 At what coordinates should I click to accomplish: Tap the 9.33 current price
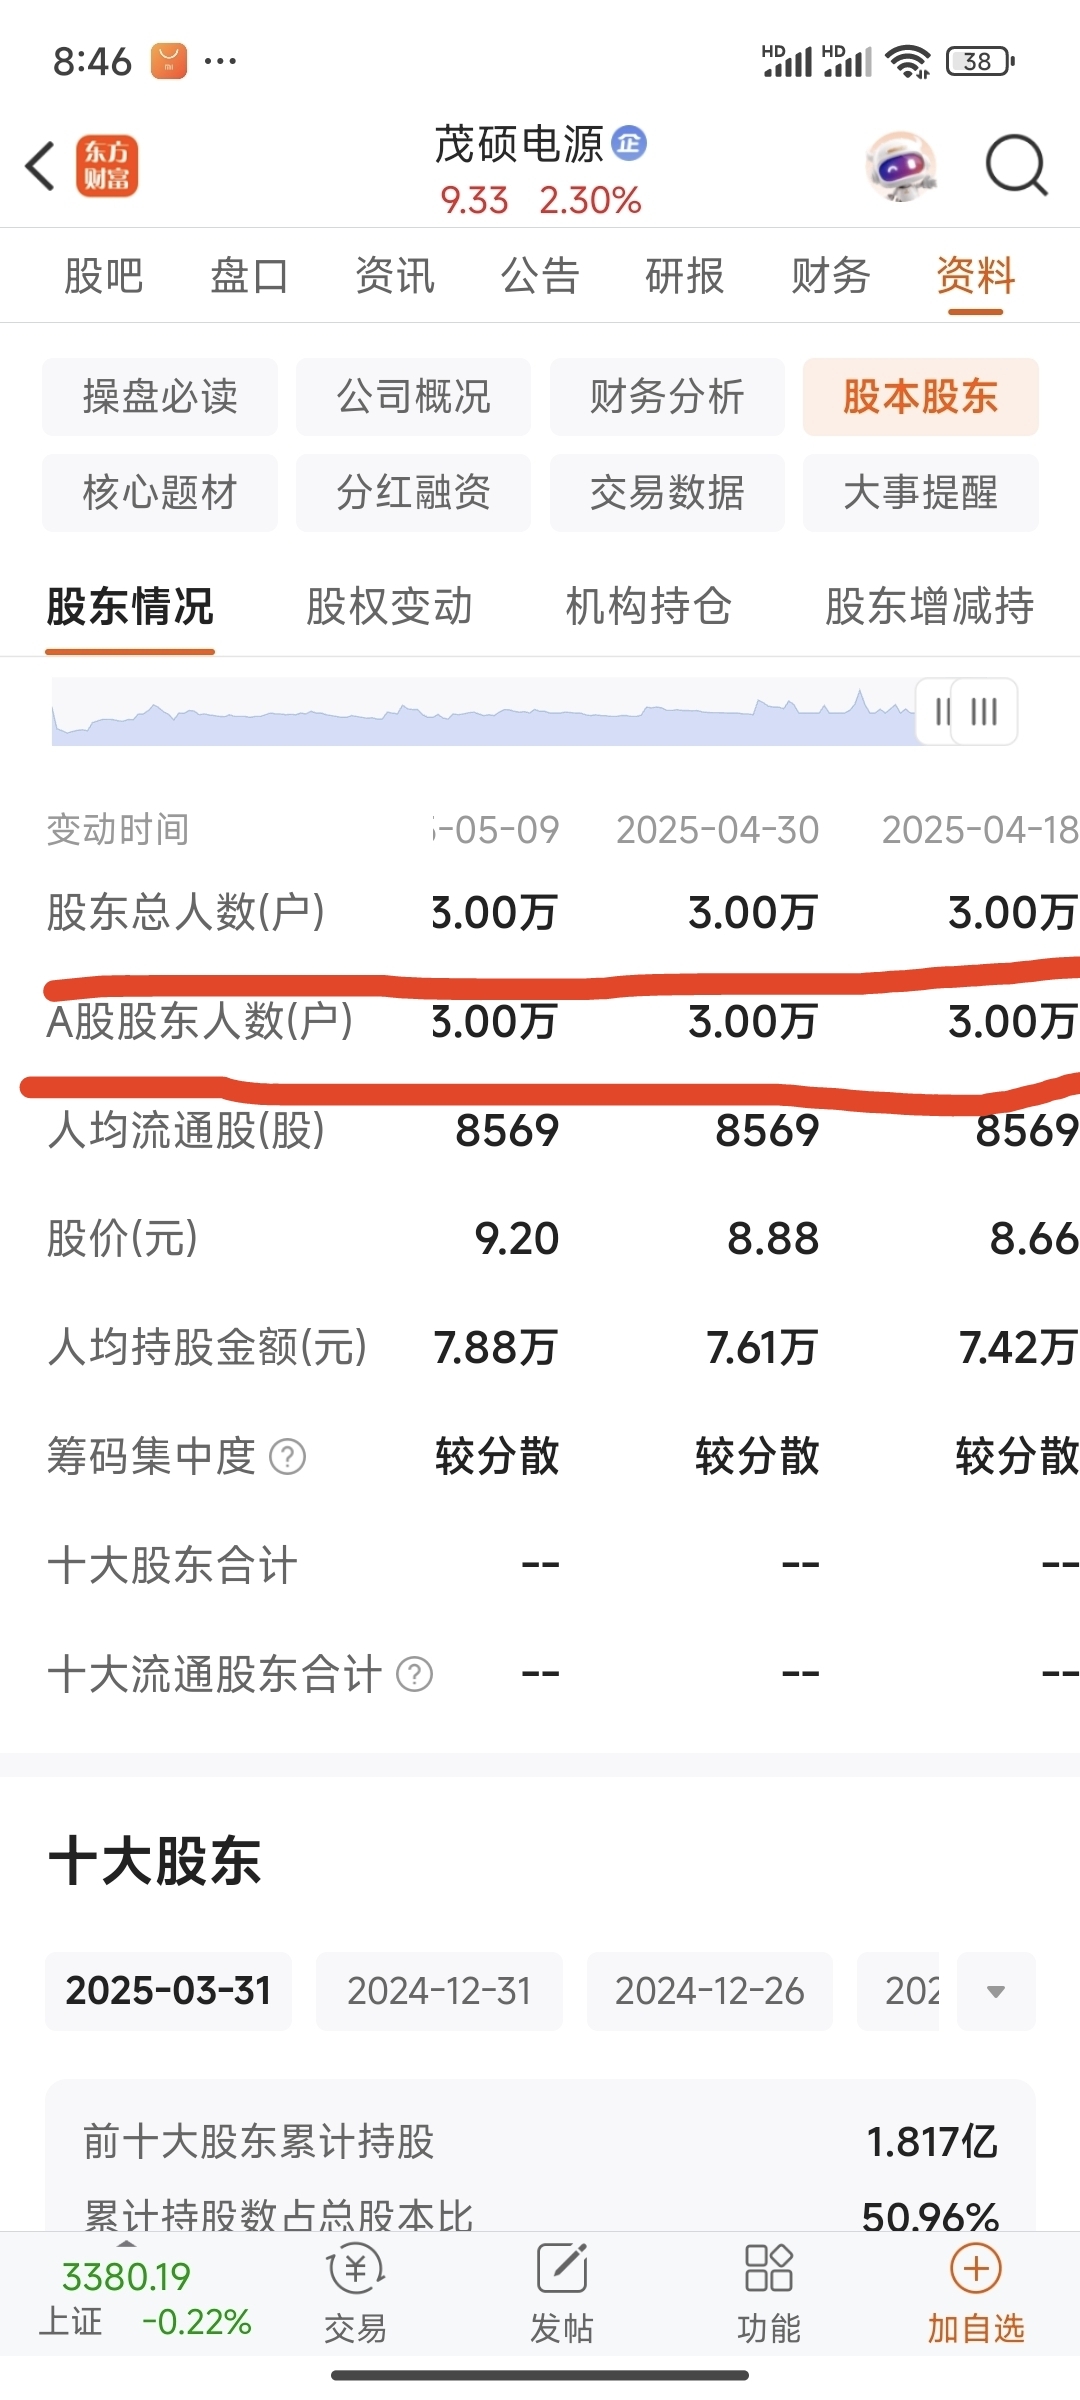[475, 200]
